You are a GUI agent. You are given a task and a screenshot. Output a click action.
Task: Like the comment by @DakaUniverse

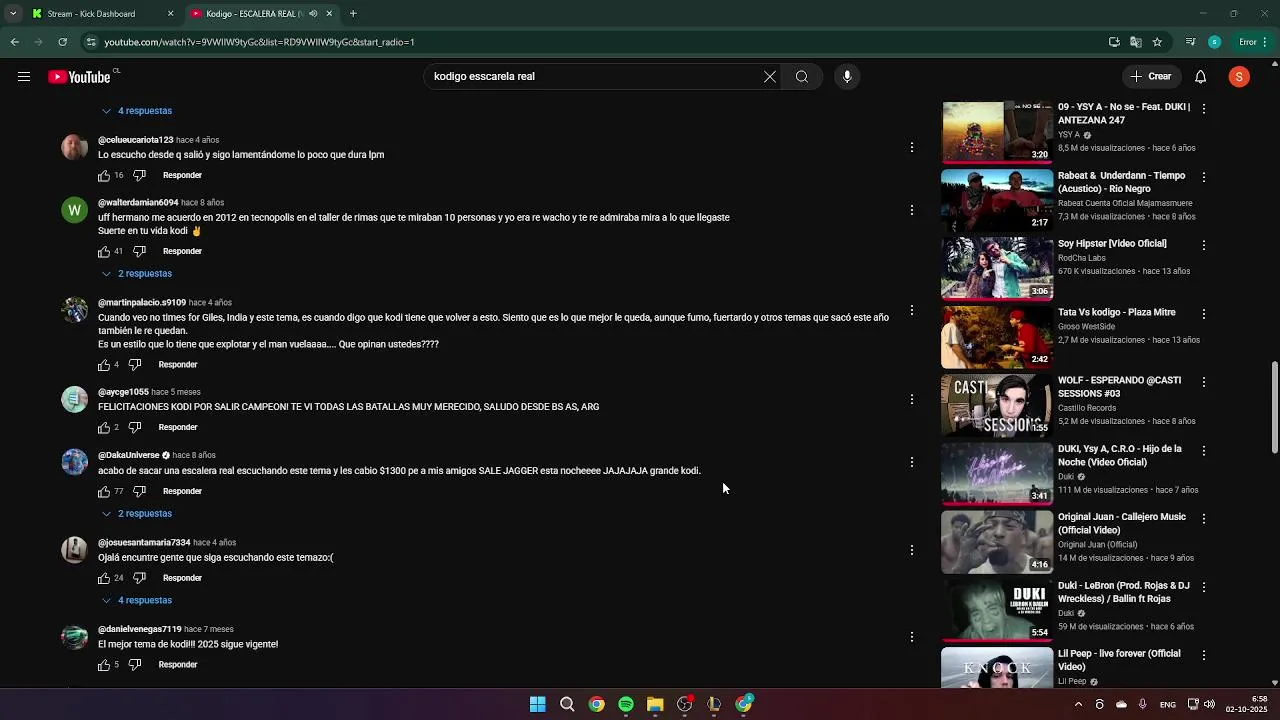[x=104, y=491]
